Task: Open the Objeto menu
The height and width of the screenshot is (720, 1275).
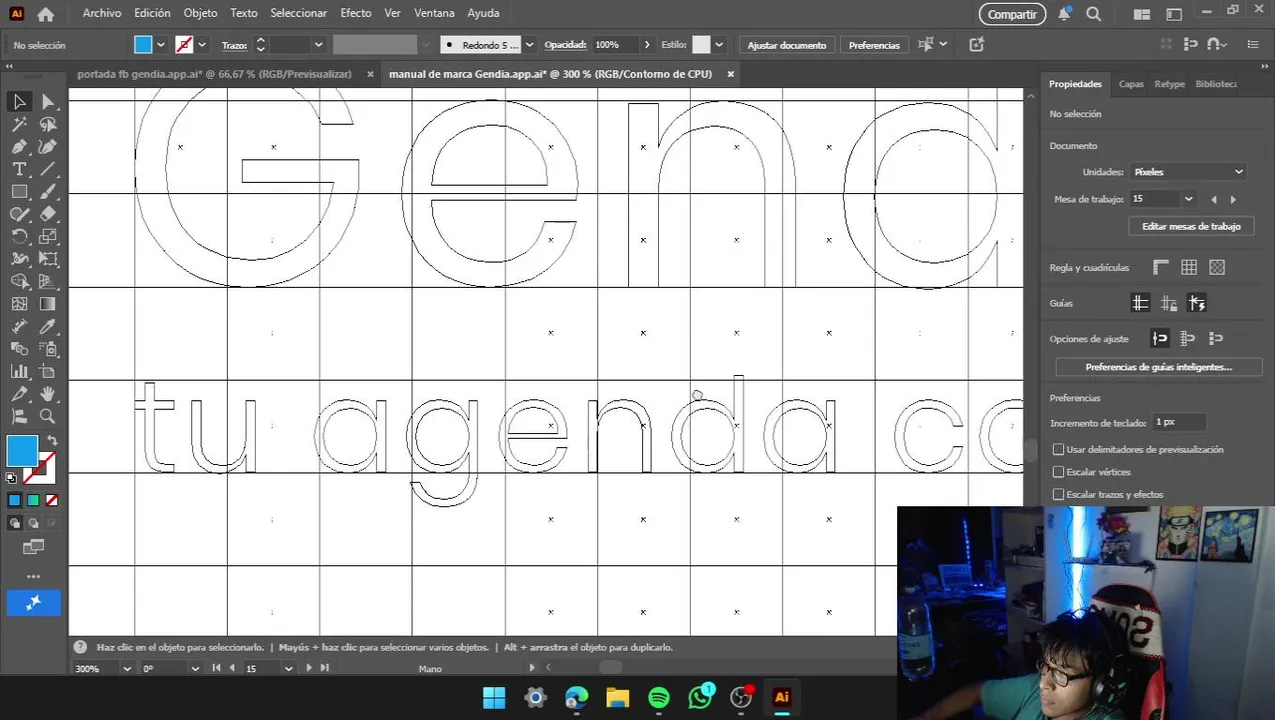Action: point(200,13)
